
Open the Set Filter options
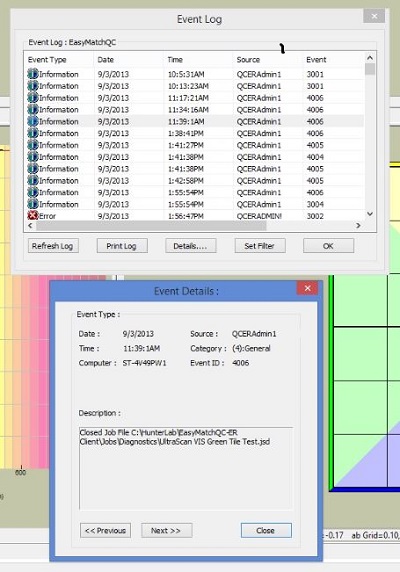pos(260,246)
